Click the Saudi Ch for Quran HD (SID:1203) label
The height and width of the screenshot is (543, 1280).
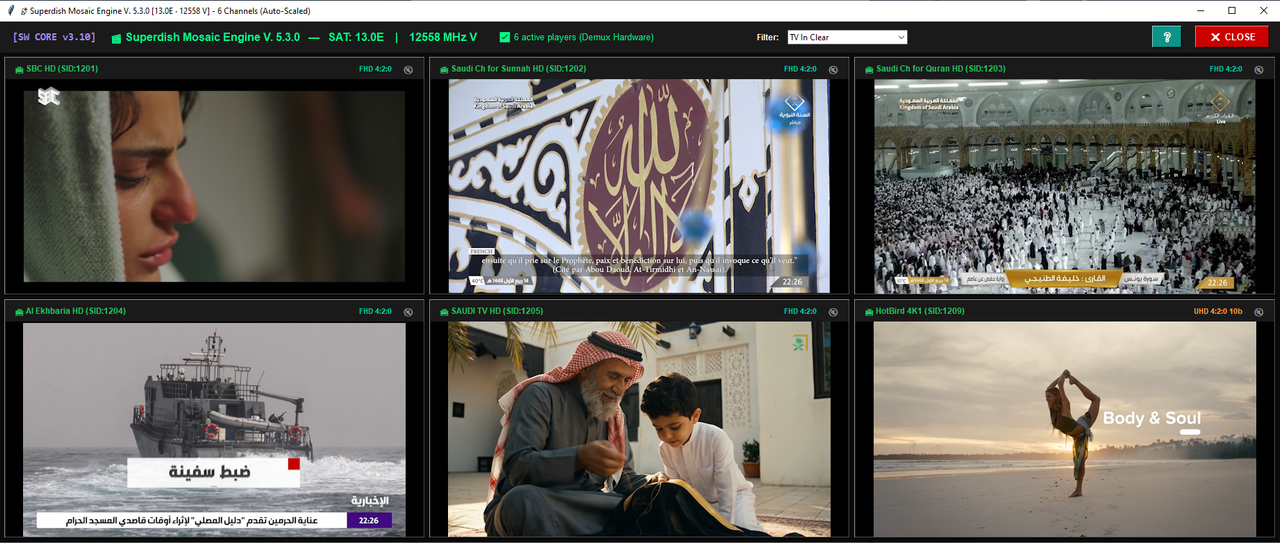coord(941,69)
